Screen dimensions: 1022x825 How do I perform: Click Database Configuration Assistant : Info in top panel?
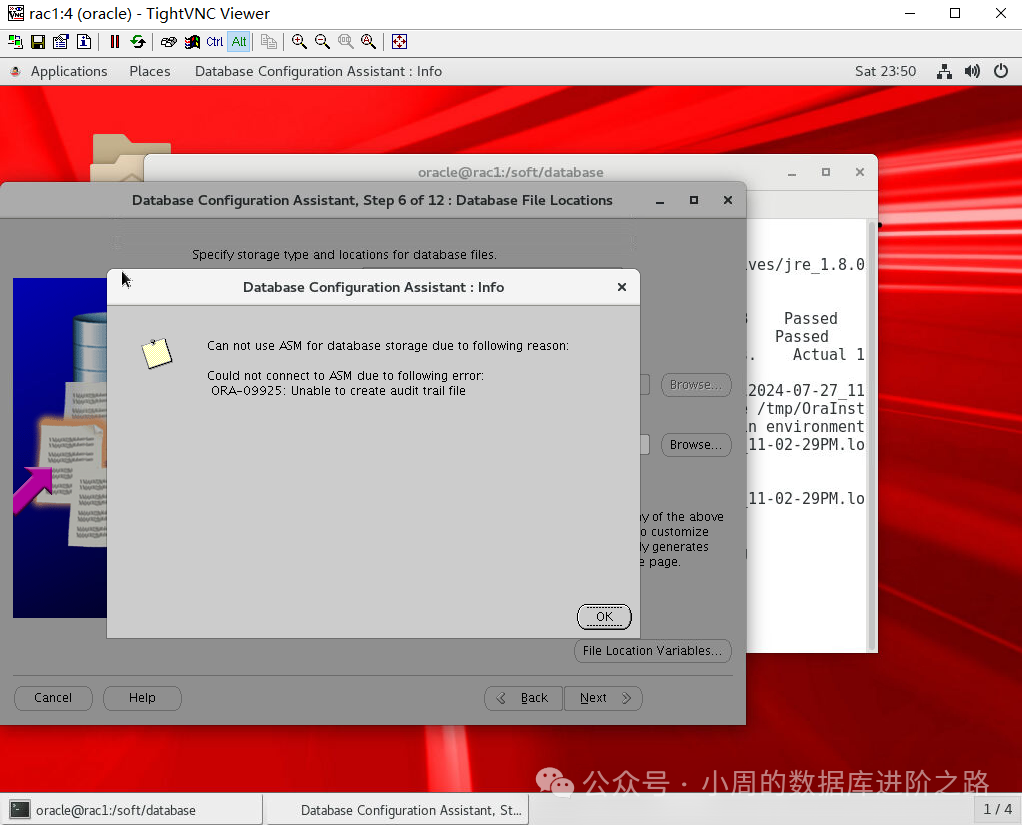click(318, 71)
